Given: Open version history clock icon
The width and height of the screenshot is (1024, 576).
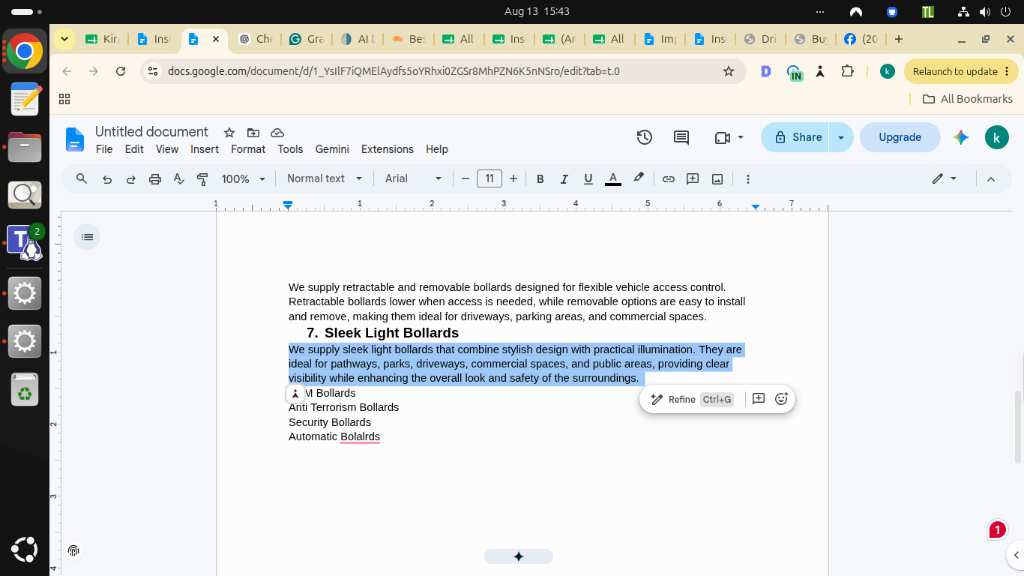Looking at the screenshot, I should click(644, 137).
